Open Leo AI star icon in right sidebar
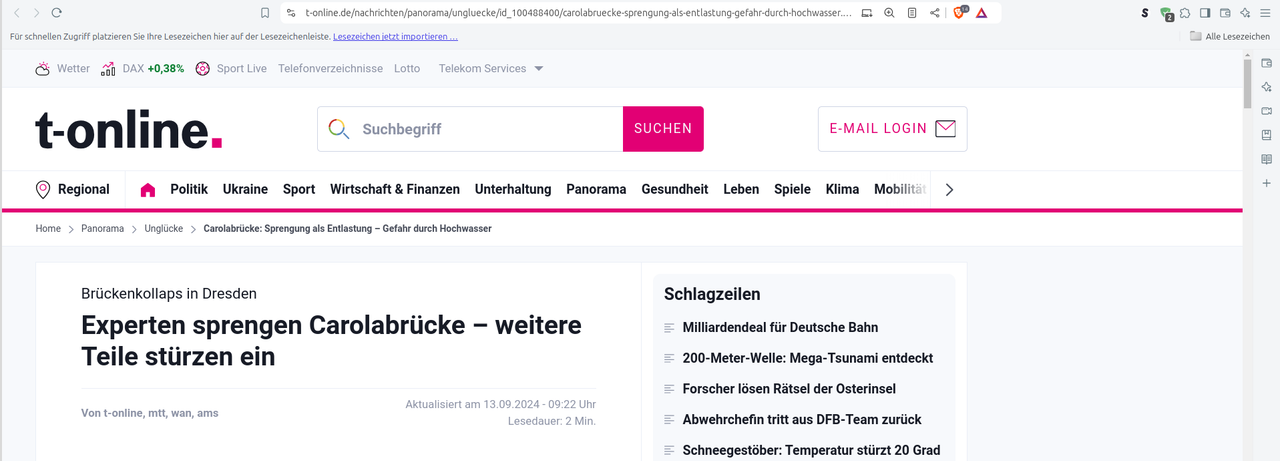This screenshot has height=461, width=1280. (1266, 87)
